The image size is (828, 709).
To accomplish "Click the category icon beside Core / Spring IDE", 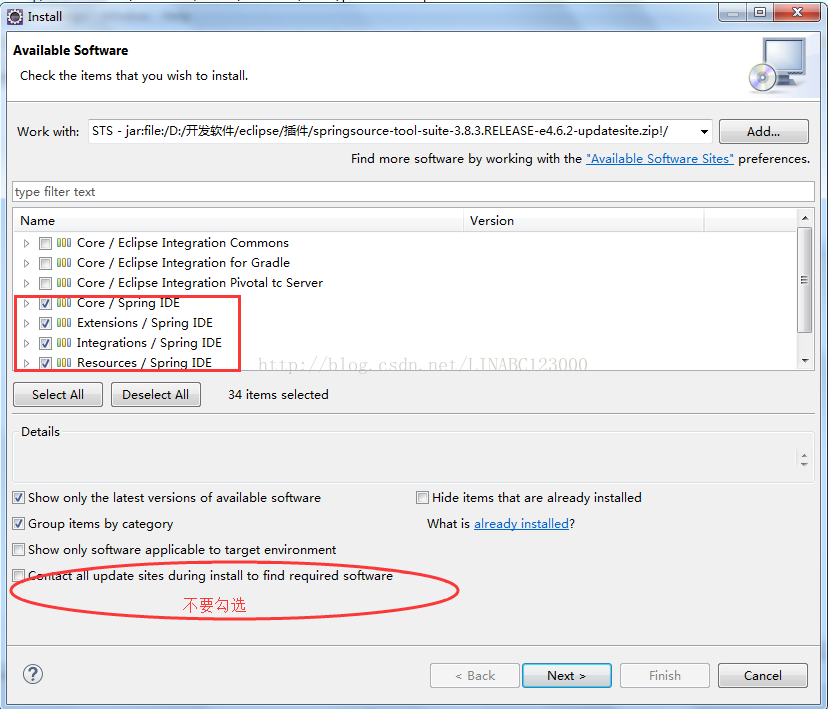I will coord(64,303).
